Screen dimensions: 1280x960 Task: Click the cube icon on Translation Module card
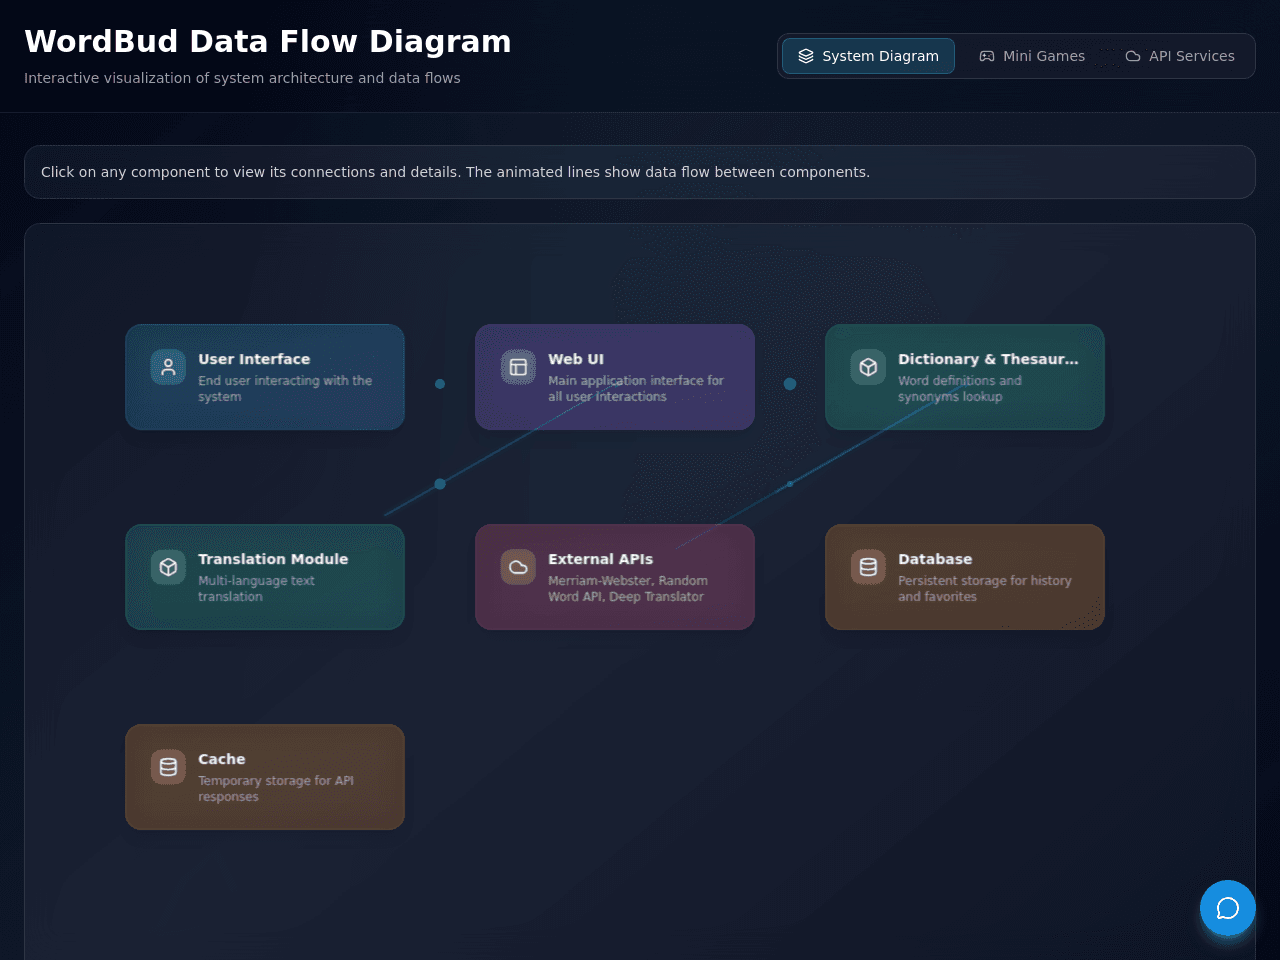point(168,567)
